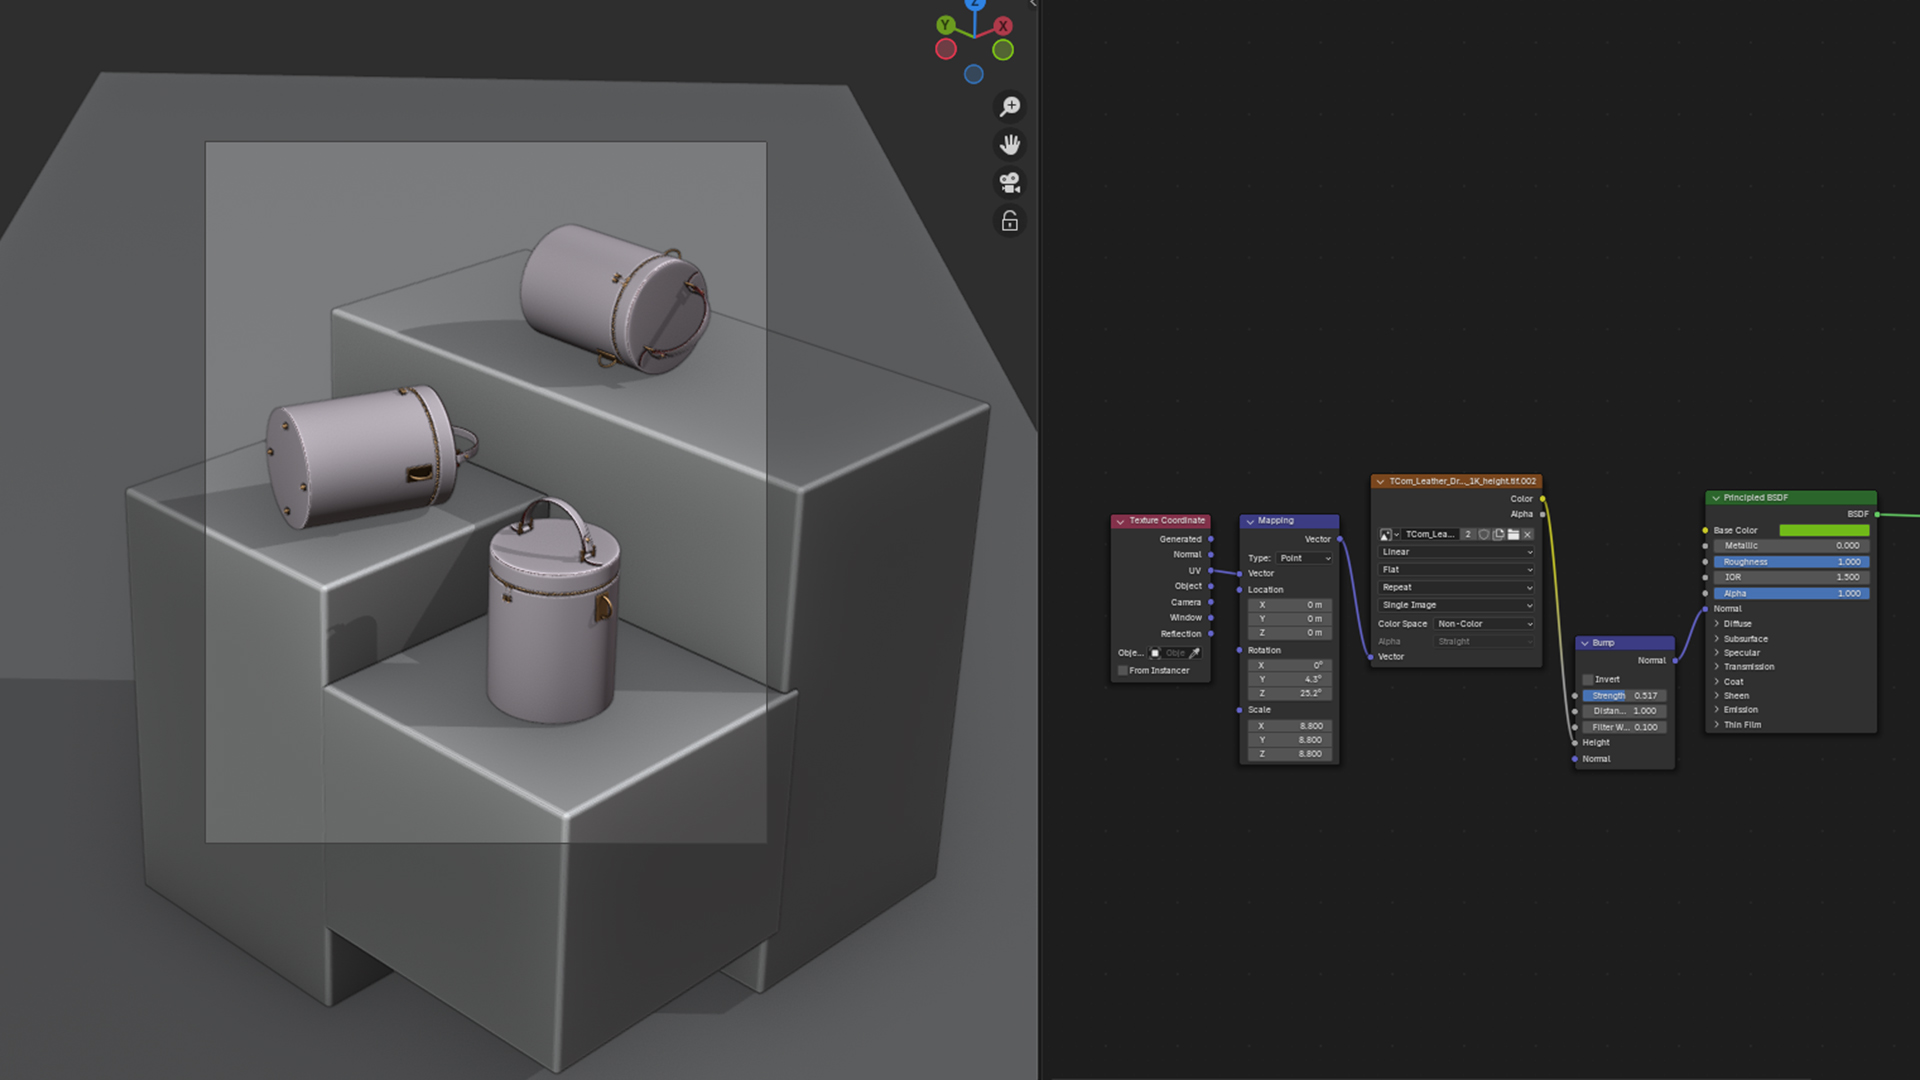Unlink image with the X icon

pyautogui.click(x=1528, y=535)
